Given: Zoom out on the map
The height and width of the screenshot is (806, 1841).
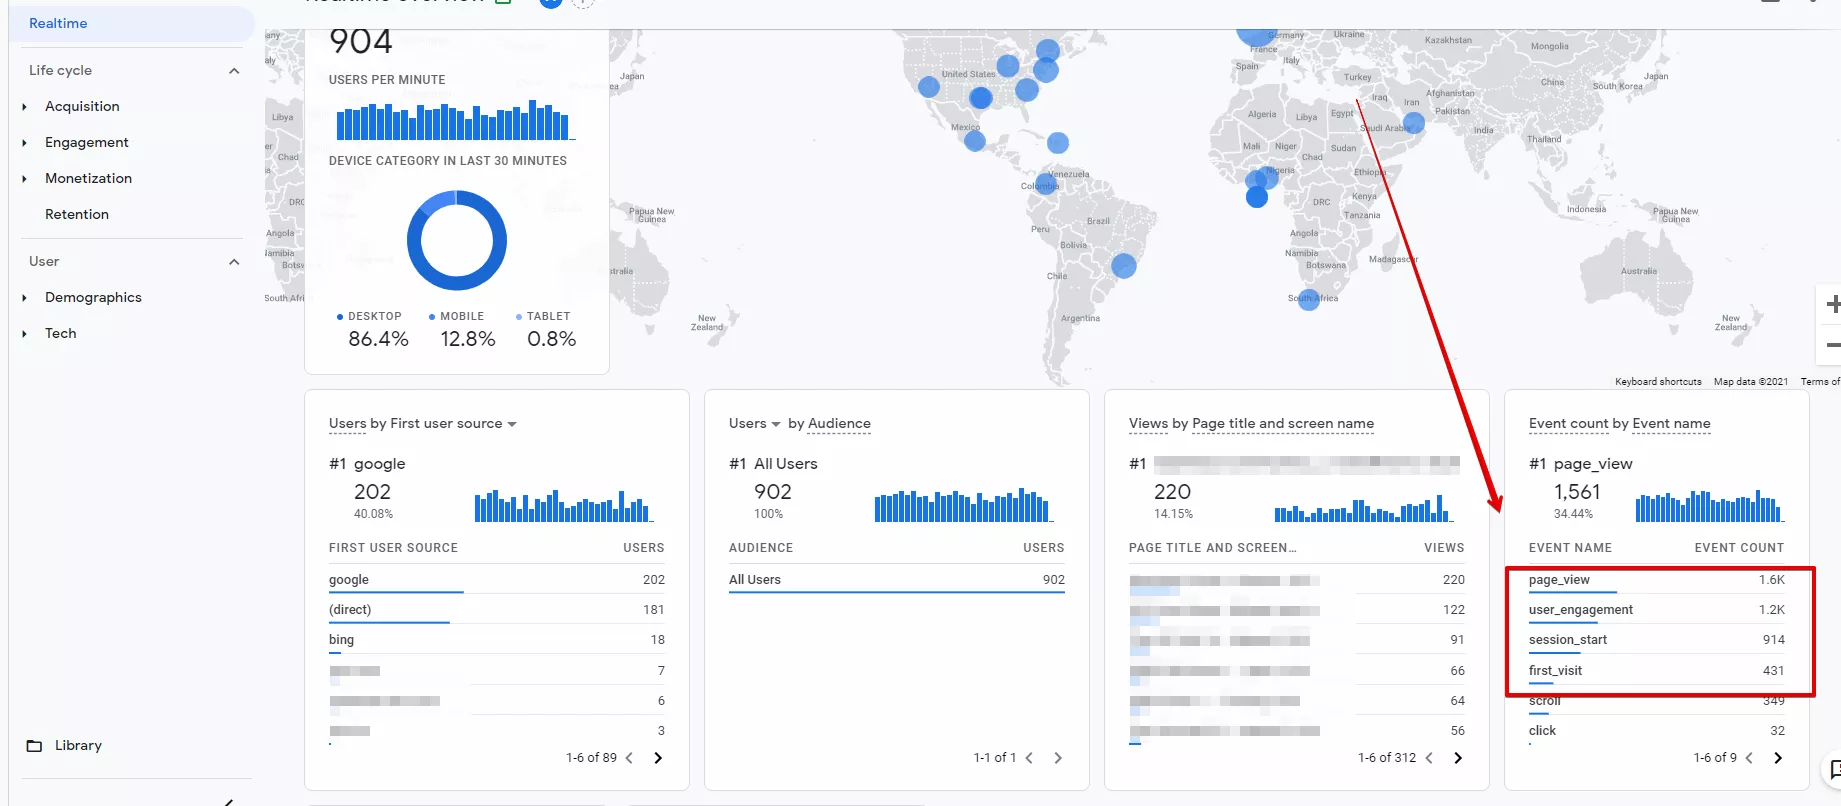Looking at the screenshot, I should [1831, 345].
